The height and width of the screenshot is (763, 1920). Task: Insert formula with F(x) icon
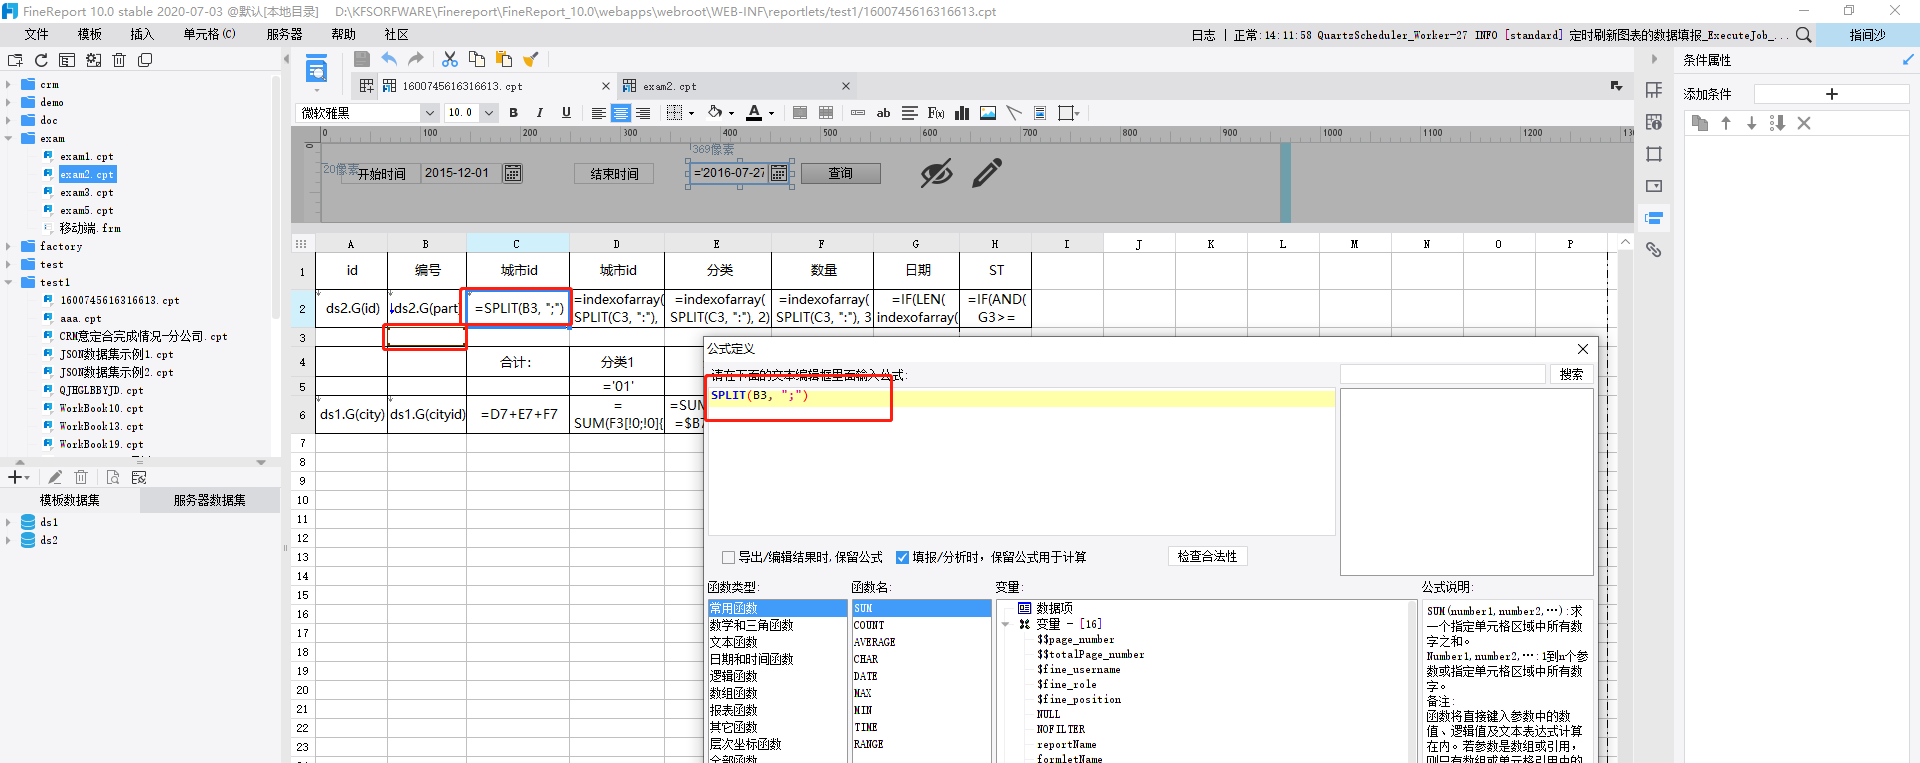pyautogui.click(x=936, y=113)
